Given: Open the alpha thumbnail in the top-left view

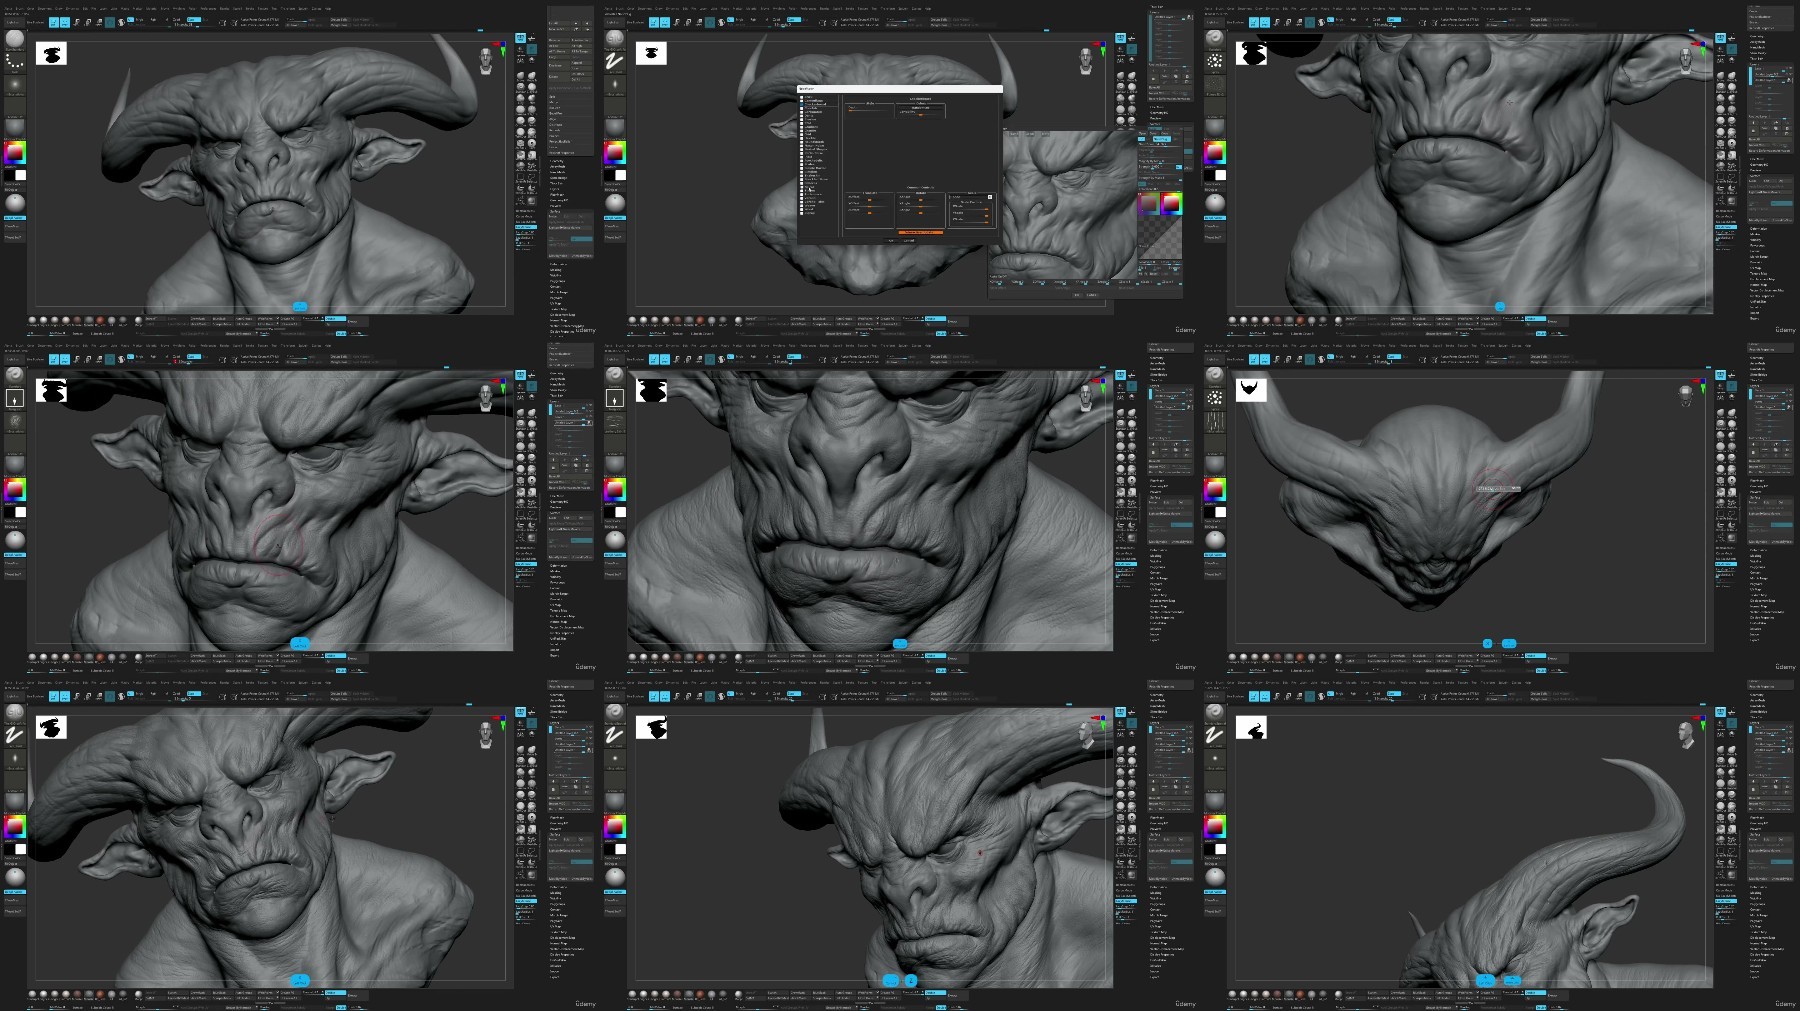Looking at the screenshot, I should tap(14, 85).
